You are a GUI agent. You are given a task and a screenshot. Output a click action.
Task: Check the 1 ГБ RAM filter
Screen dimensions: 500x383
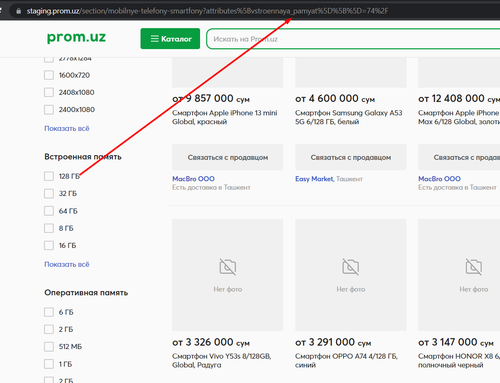point(49,364)
